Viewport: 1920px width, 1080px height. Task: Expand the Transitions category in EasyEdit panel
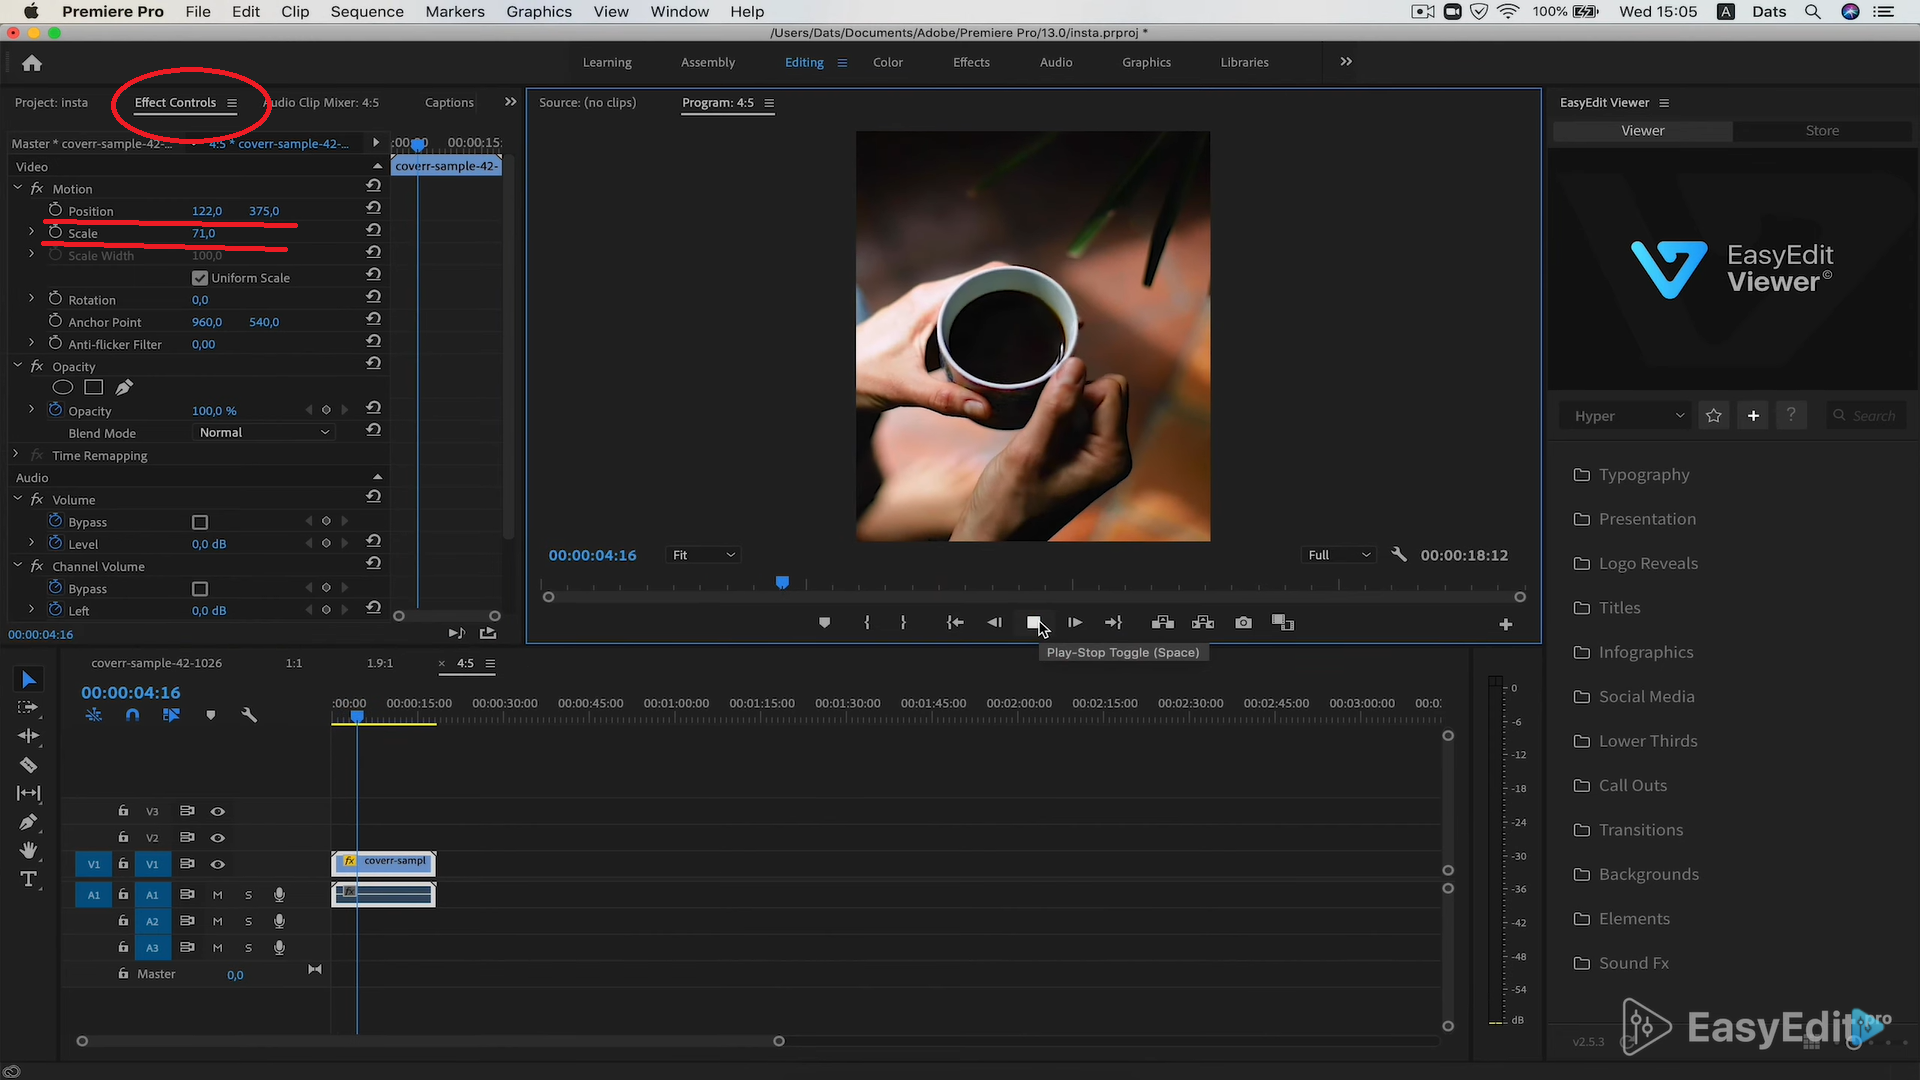click(x=1640, y=828)
